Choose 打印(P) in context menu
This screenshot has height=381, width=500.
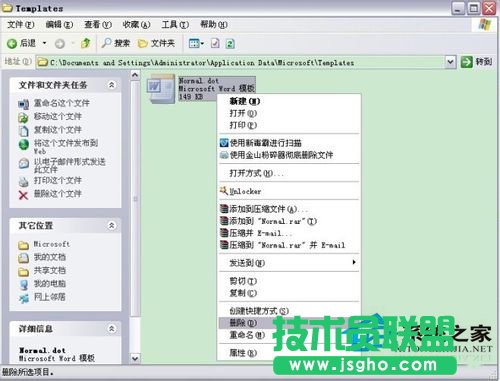[x=289, y=125]
